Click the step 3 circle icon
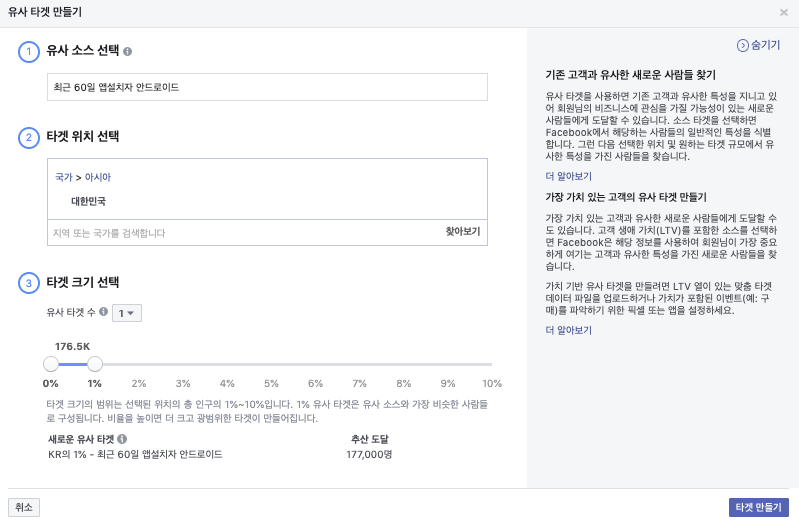This screenshot has width=799, height=525. tap(29, 283)
